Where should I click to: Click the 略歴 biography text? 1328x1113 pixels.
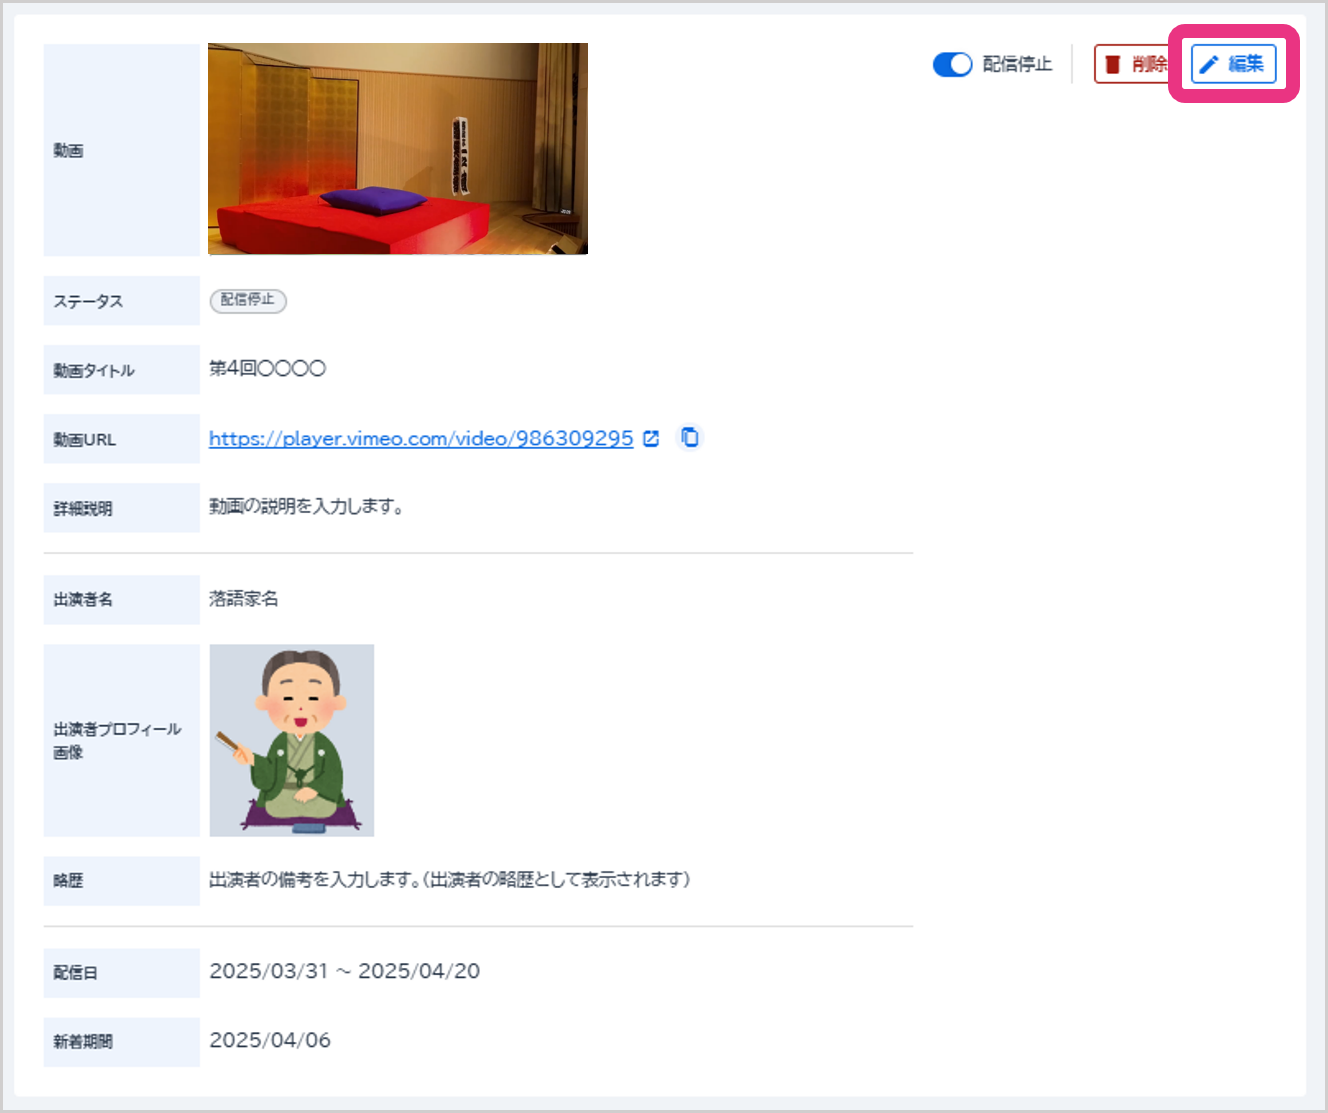coord(449,880)
